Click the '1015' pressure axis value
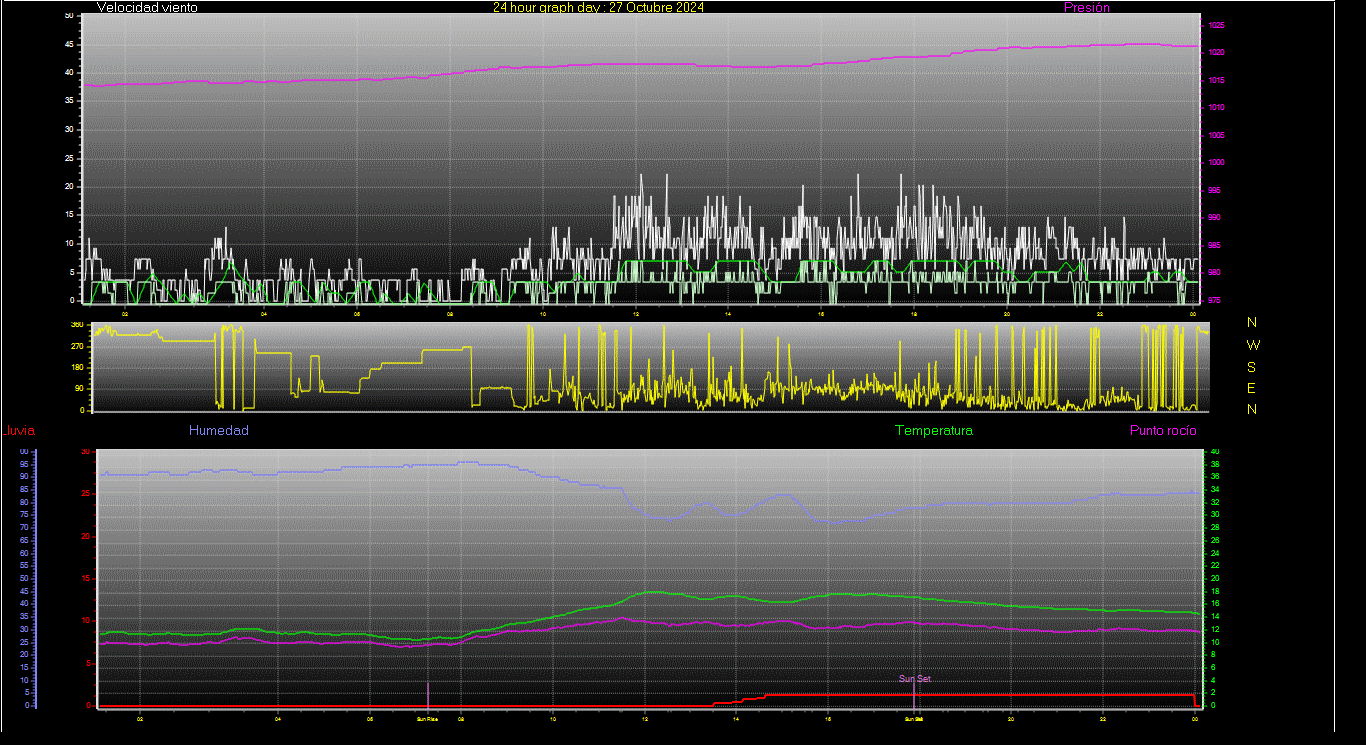The image size is (1366, 745). [1216, 81]
